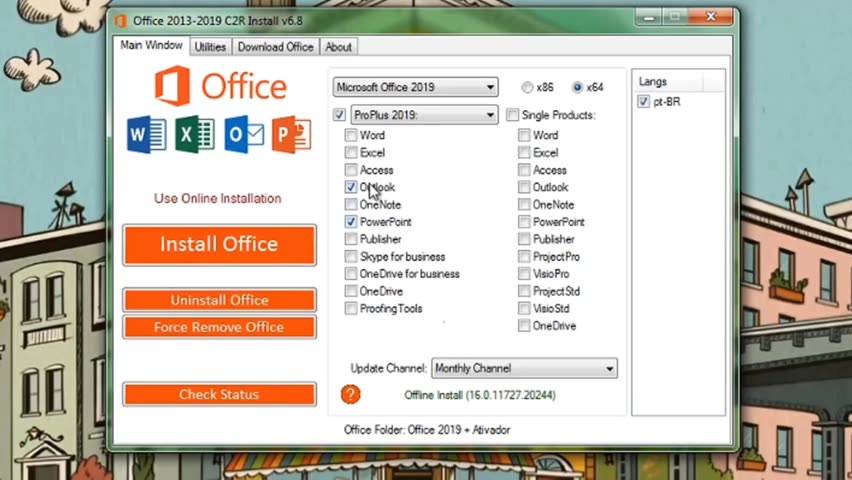Check OneDrive under Single Products

(524, 326)
